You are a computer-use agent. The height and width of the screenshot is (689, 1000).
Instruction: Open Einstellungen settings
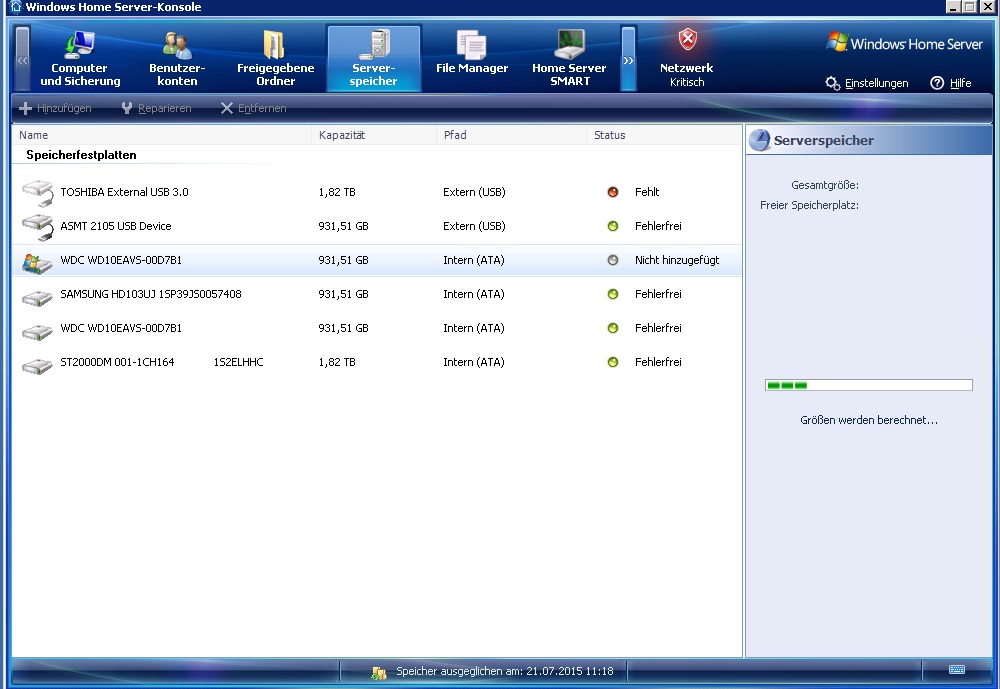867,83
